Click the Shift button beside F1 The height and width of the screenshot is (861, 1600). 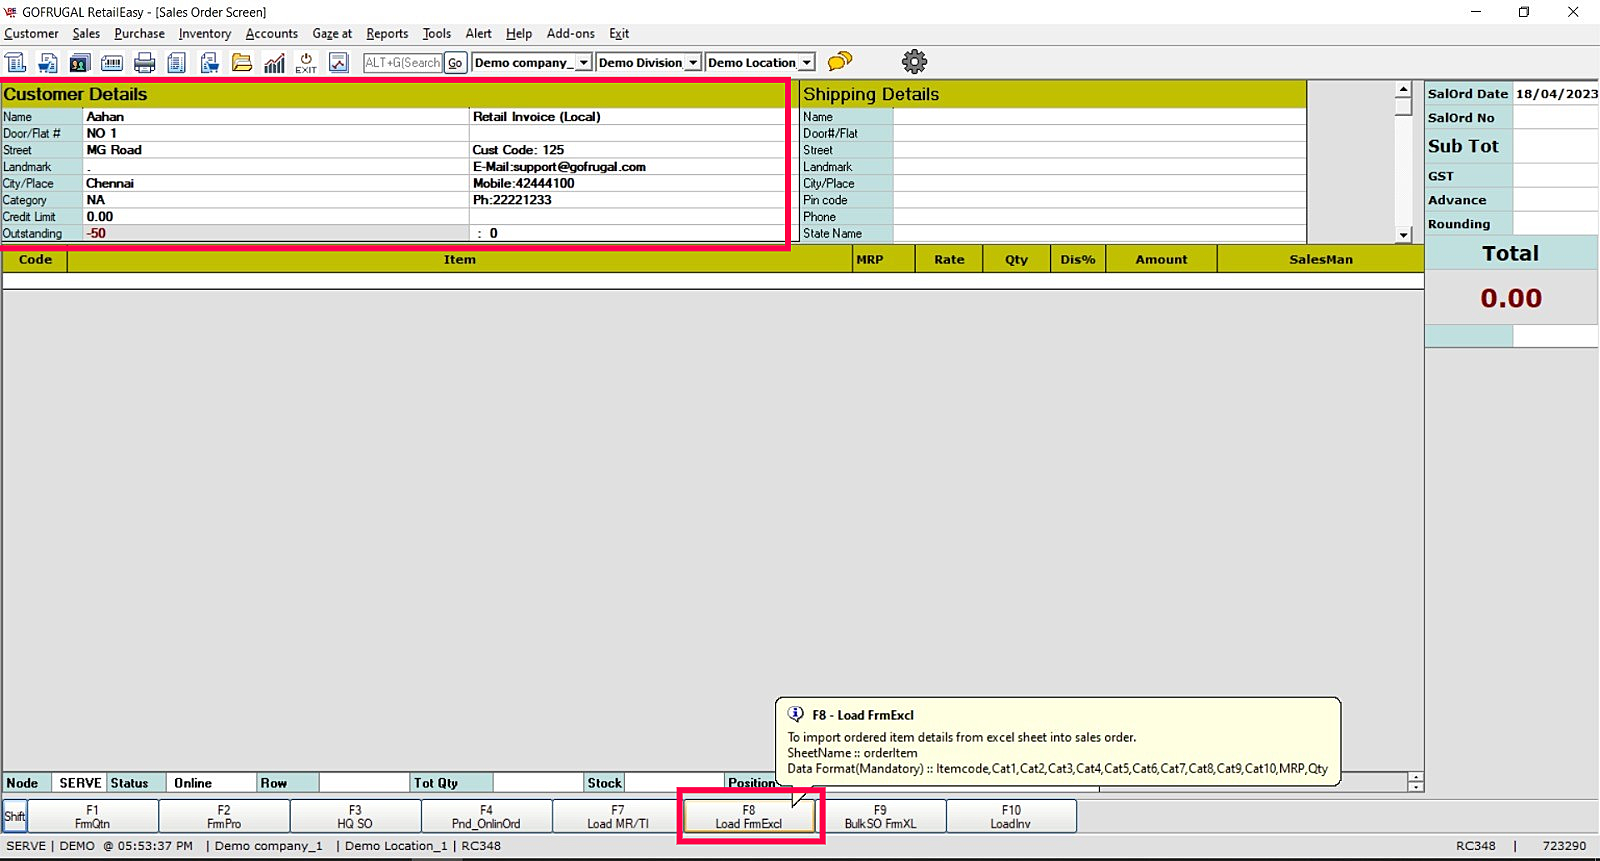[x=14, y=816]
